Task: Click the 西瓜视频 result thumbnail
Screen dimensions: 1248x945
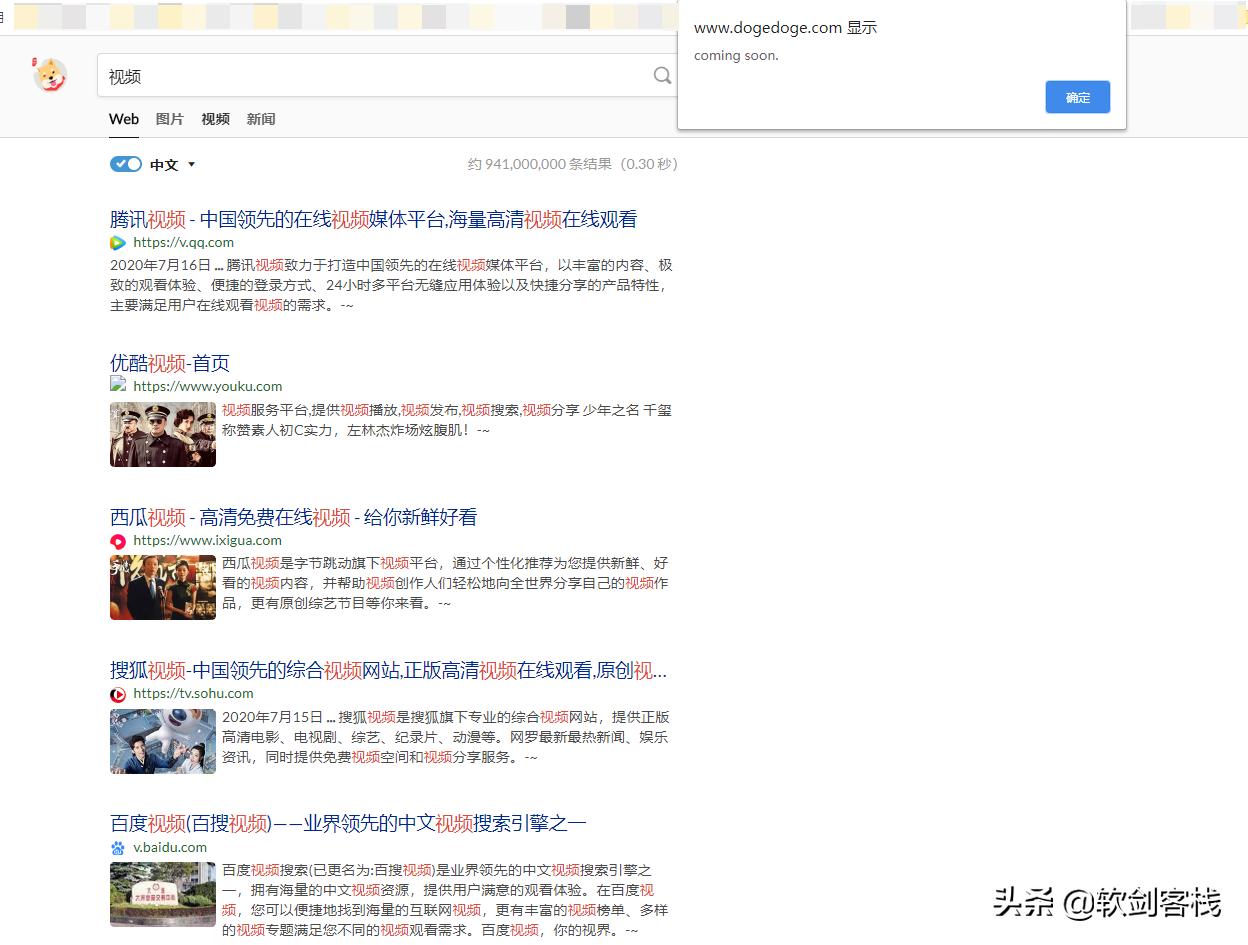Action: click(x=162, y=587)
